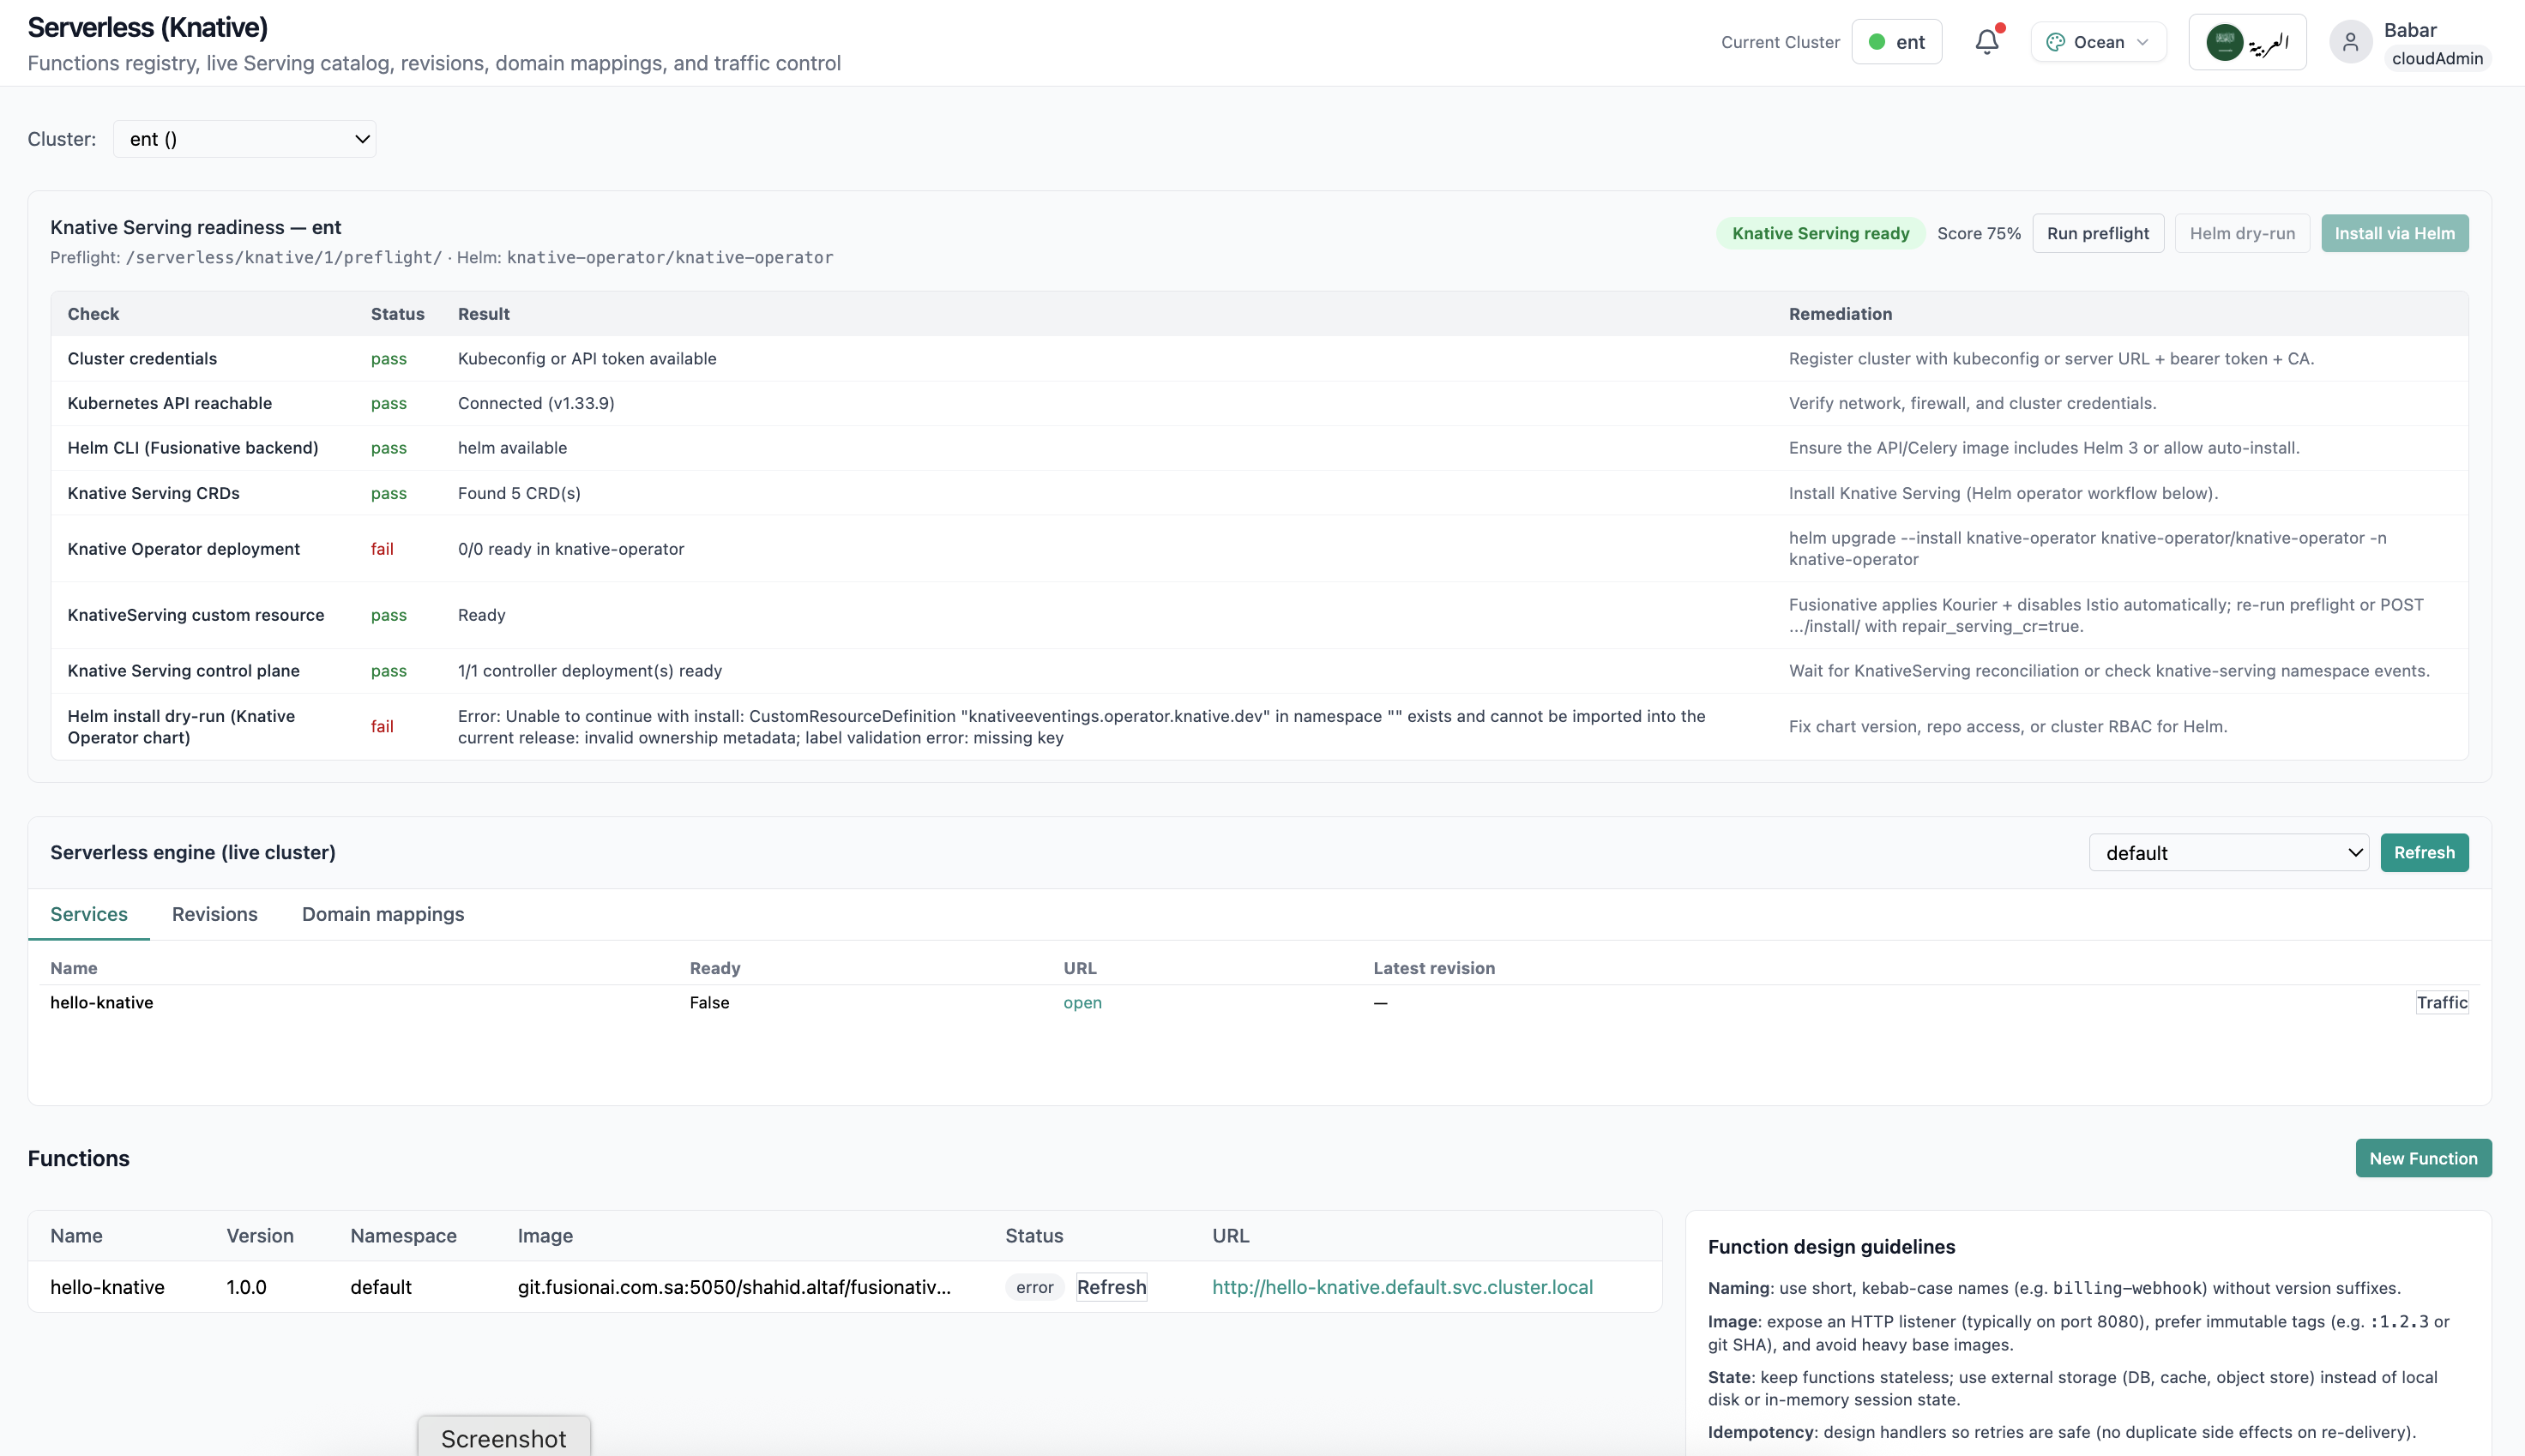Click the Remediation column header

pyautogui.click(x=1840, y=314)
